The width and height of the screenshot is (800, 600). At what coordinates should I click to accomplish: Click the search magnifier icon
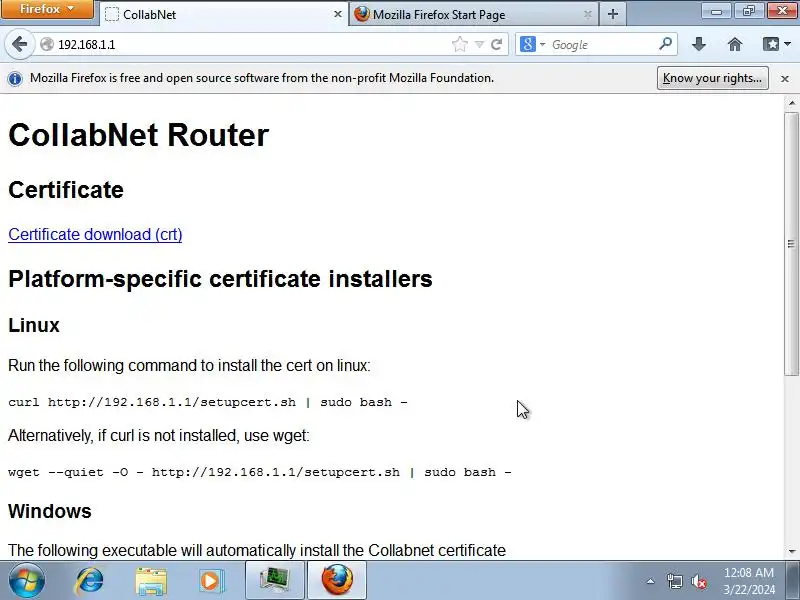[x=665, y=44]
